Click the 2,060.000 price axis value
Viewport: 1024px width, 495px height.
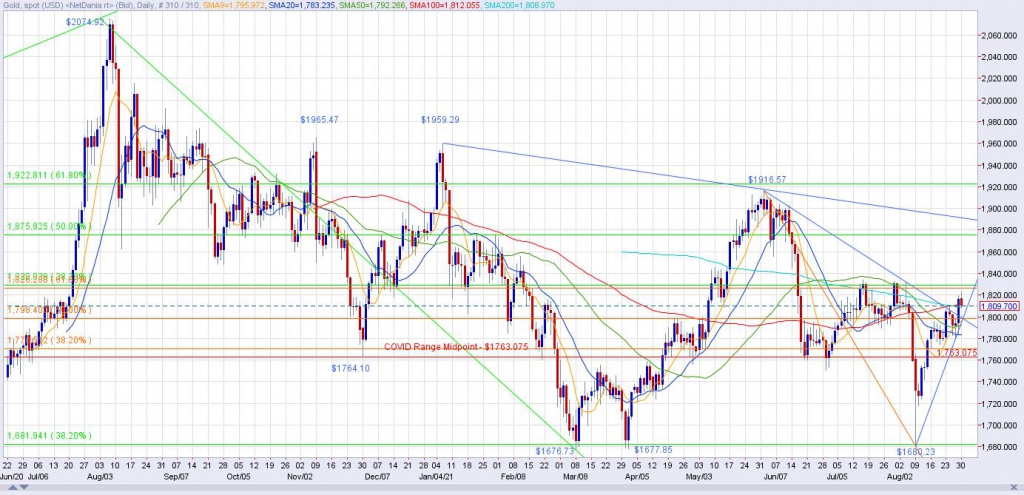tap(1000, 35)
